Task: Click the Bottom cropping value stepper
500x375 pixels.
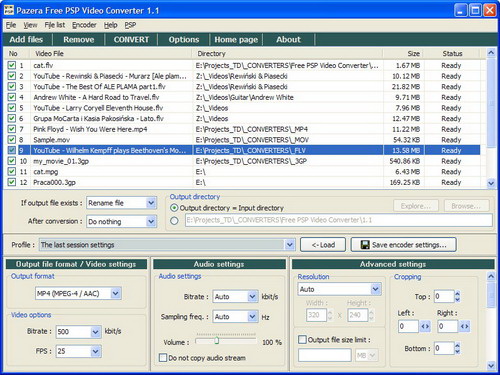Action: pos(457,348)
